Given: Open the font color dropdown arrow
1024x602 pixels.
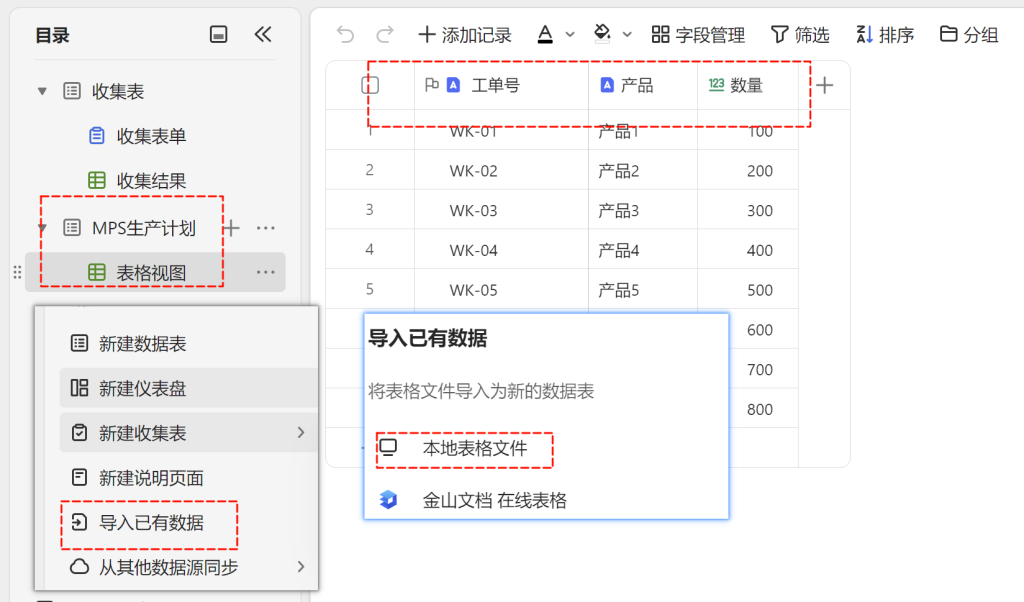Looking at the screenshot, I should pyautogui.click(x=569, y=35).
